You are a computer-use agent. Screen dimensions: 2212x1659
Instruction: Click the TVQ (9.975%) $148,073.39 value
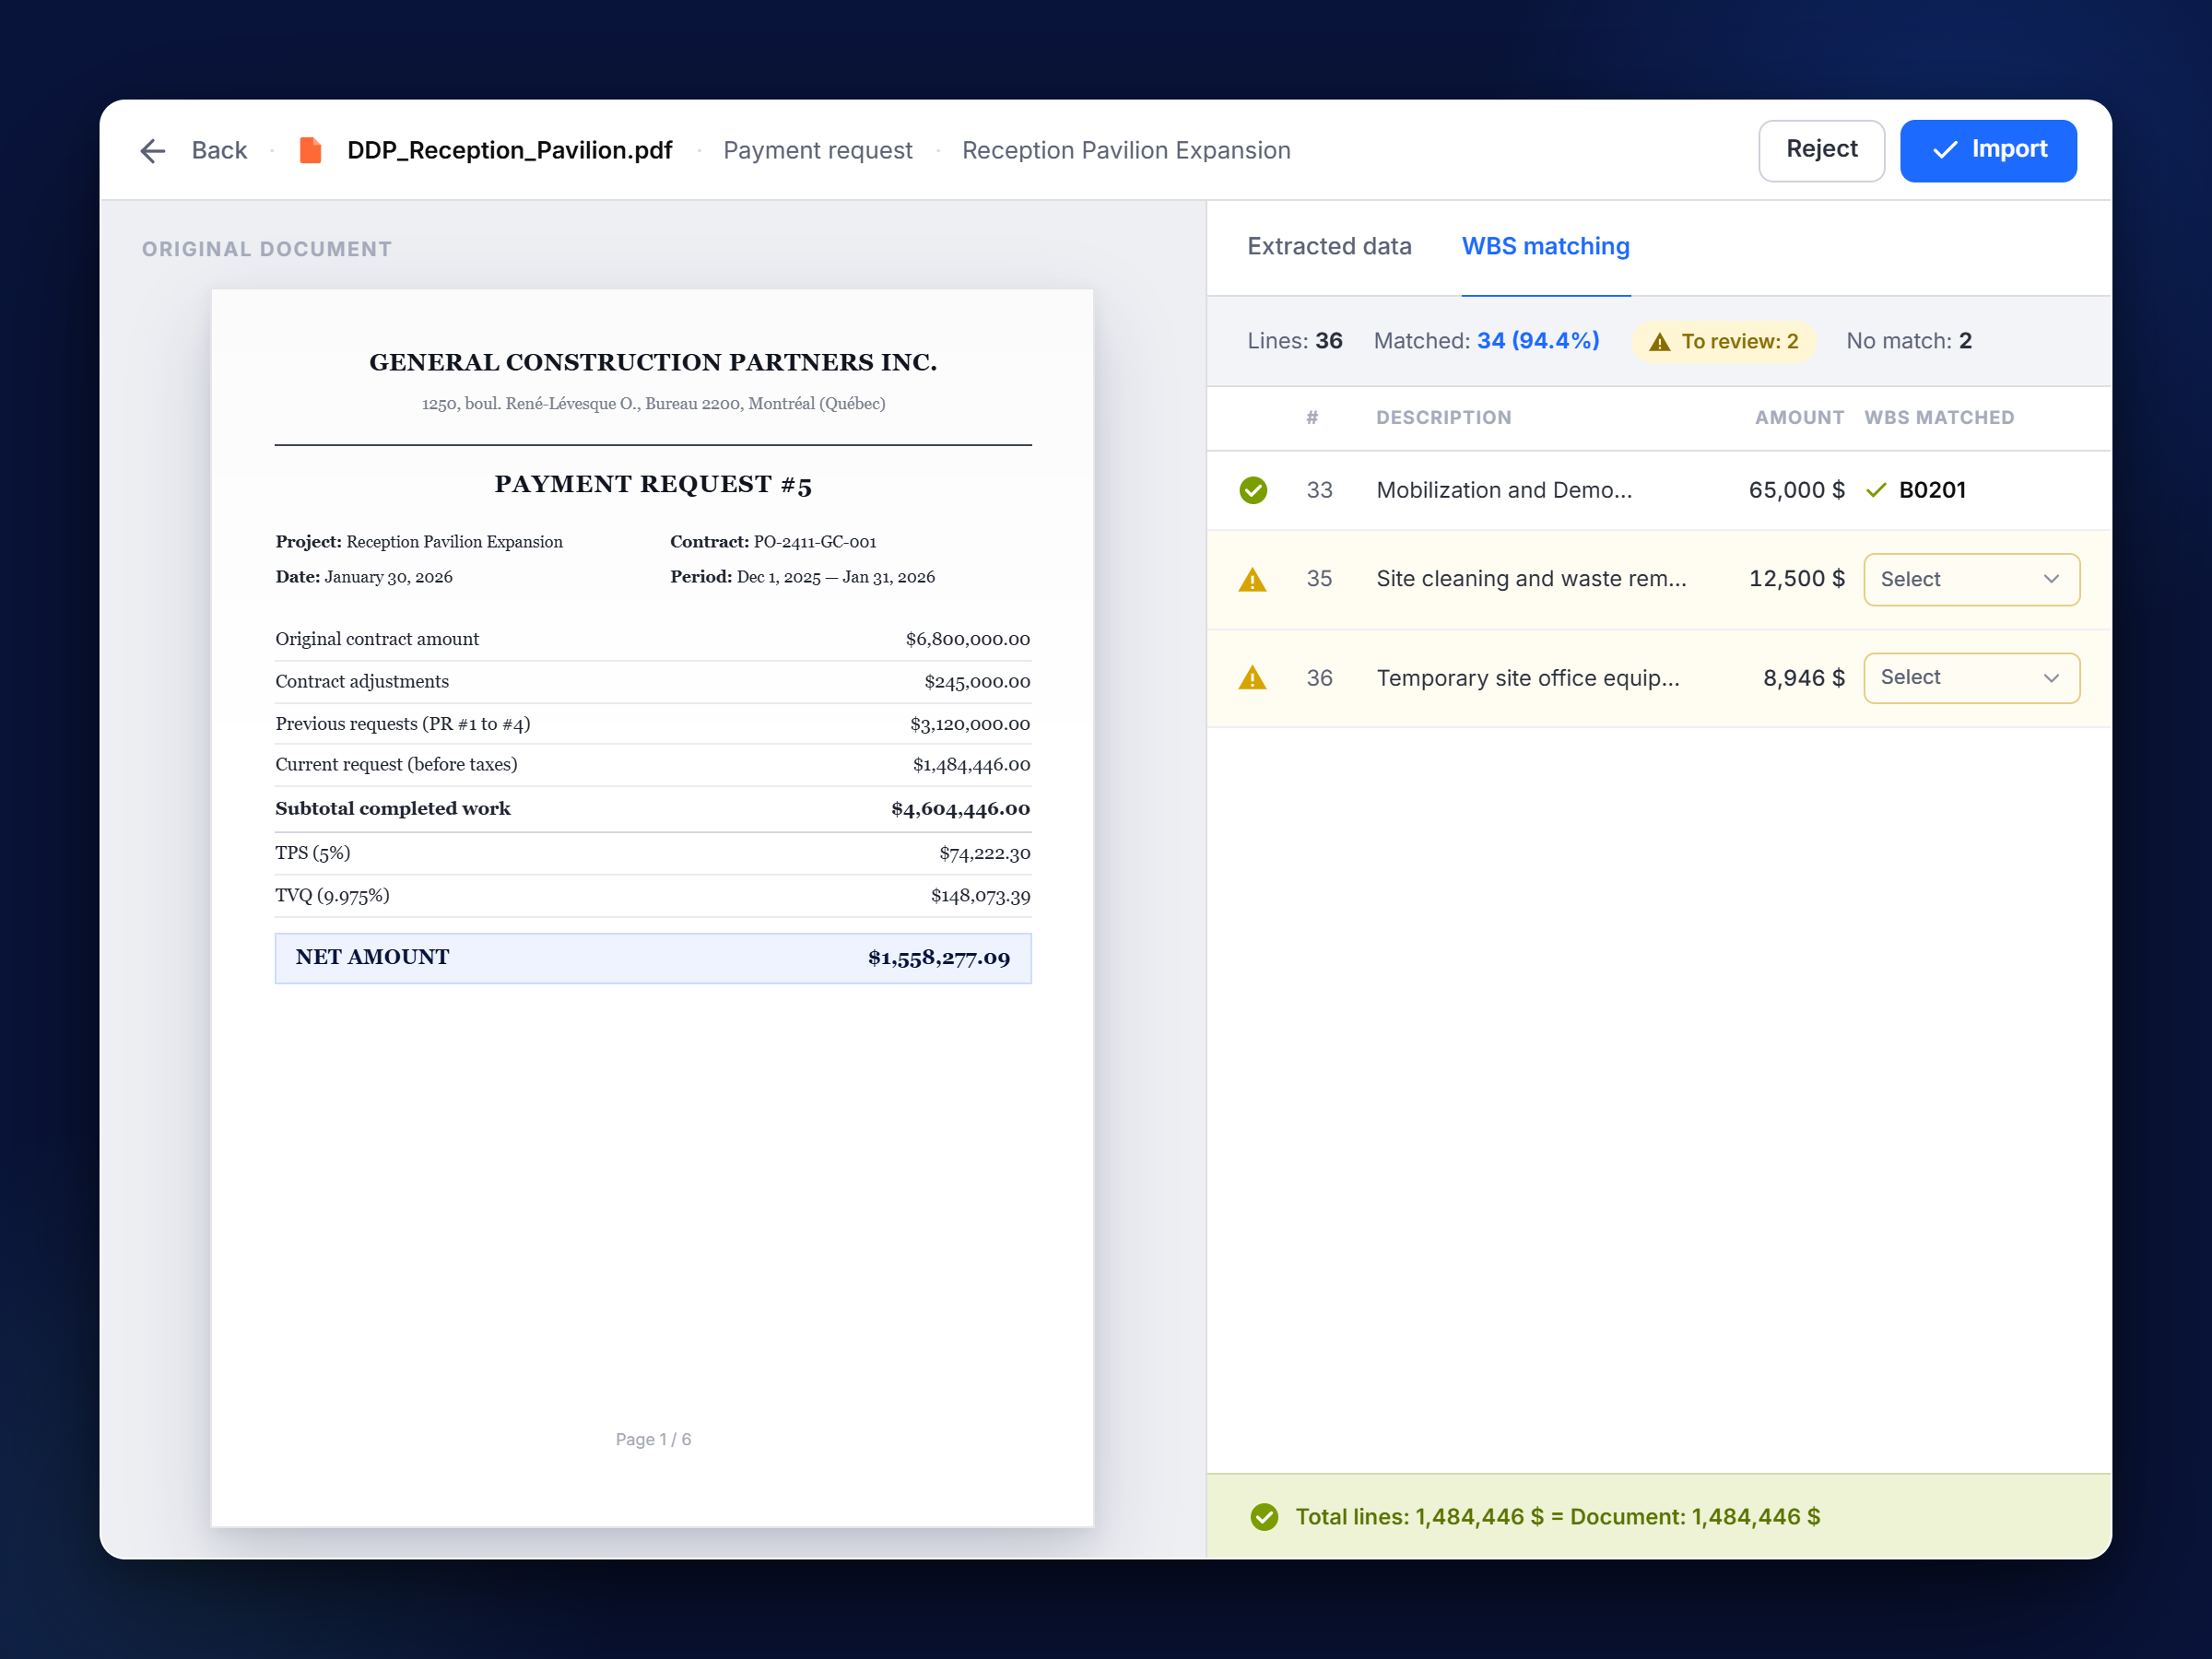pos(980,896)
